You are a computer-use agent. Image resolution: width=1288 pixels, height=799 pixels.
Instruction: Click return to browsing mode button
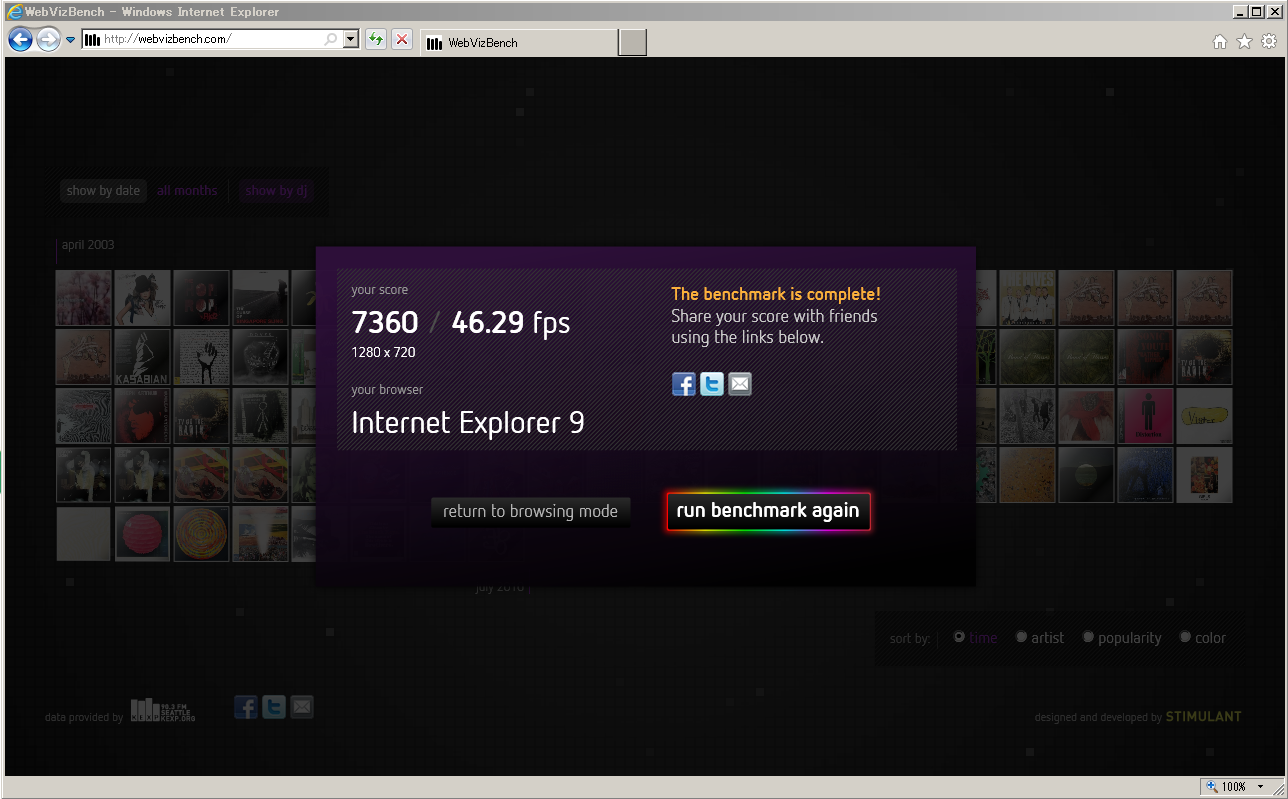531,511
